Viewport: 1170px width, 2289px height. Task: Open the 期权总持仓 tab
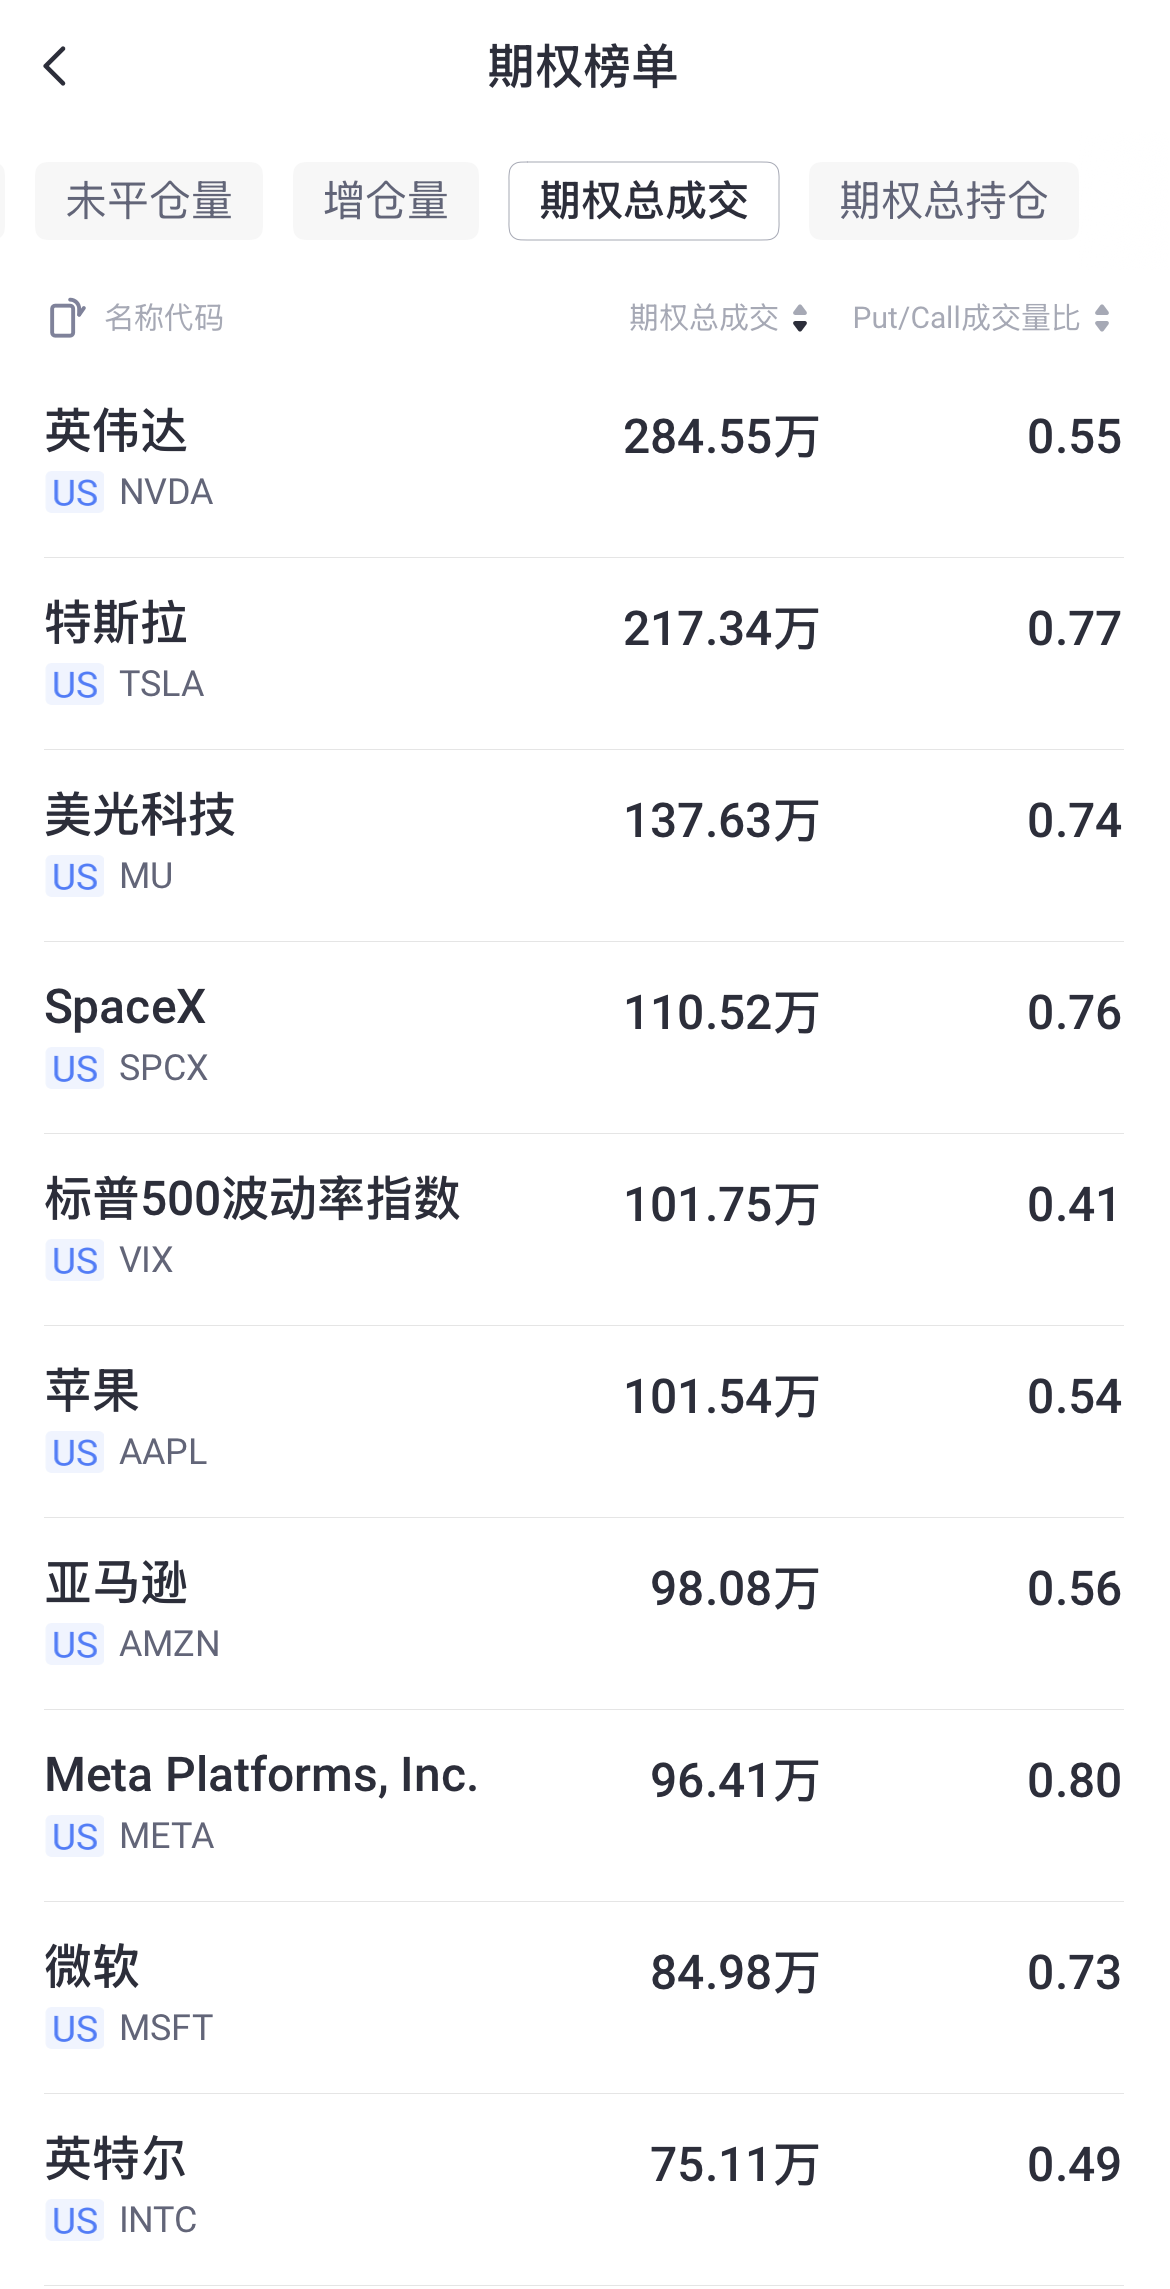coord(944,201)
